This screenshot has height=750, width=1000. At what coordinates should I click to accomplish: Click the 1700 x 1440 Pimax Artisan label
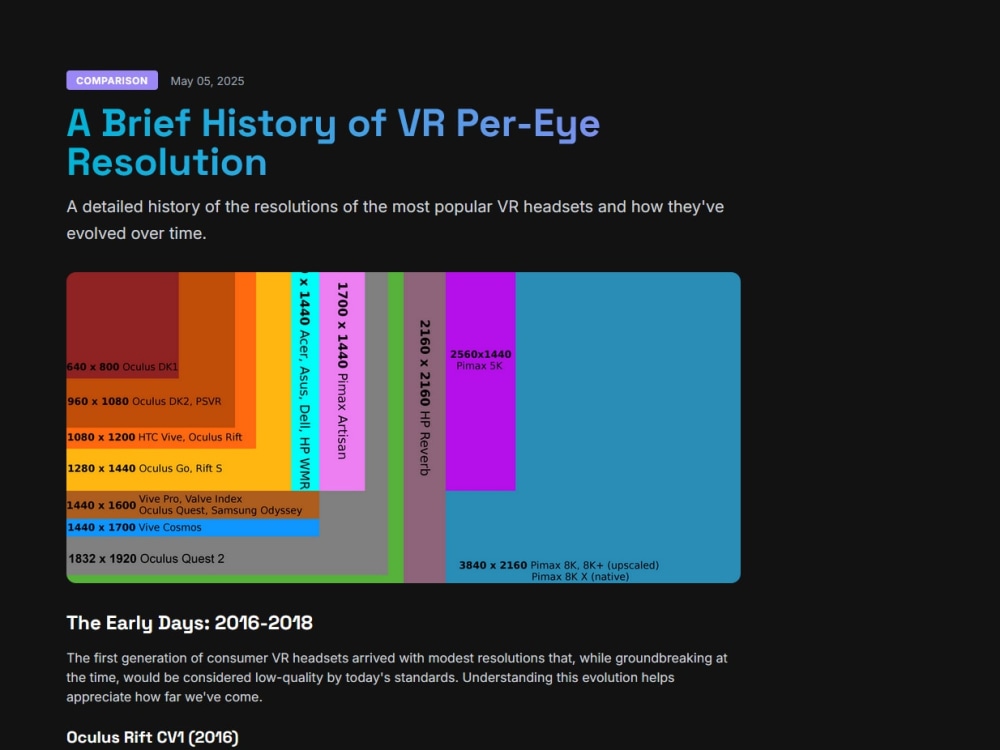[342, 371]
